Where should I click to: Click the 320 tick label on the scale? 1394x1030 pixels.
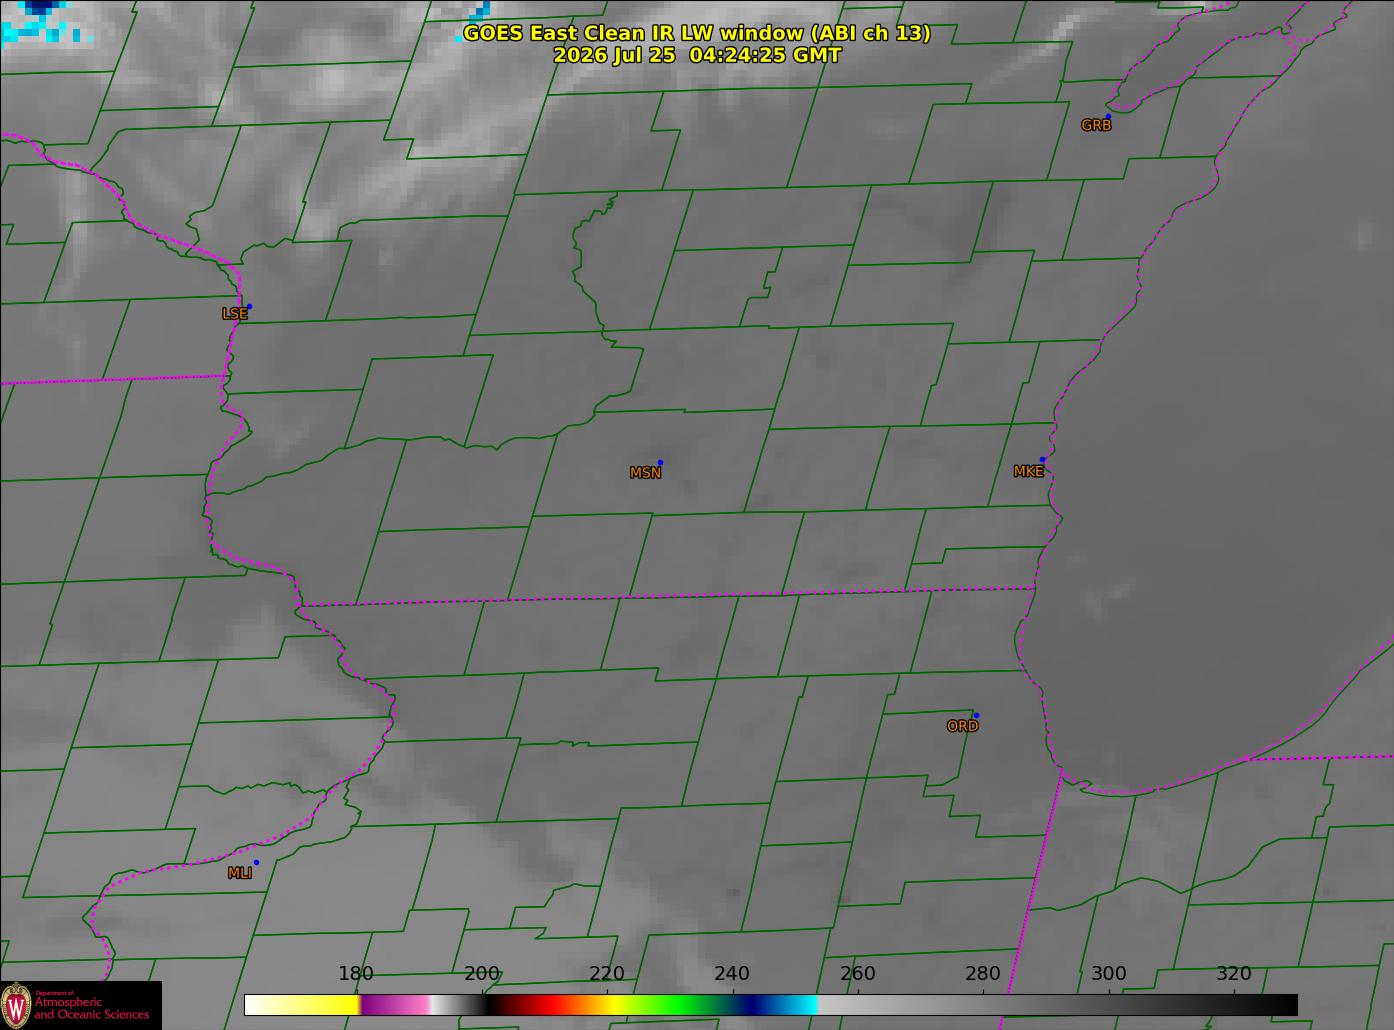(x=1233, y=973)
